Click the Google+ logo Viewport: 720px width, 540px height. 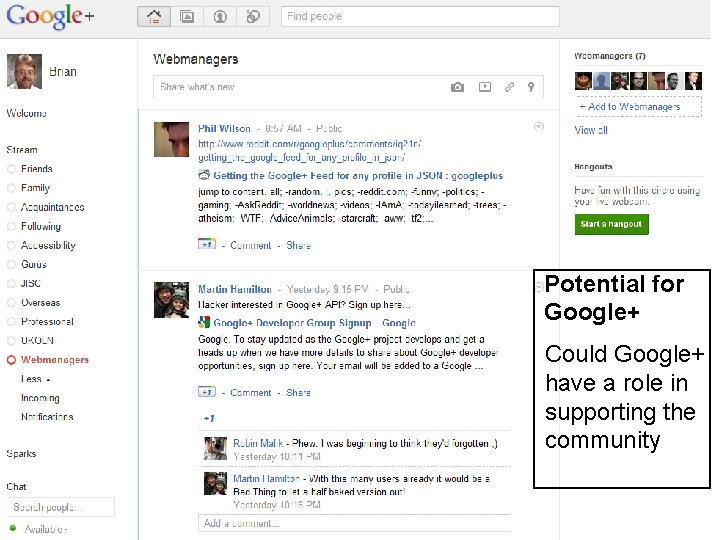pos(50,17)
